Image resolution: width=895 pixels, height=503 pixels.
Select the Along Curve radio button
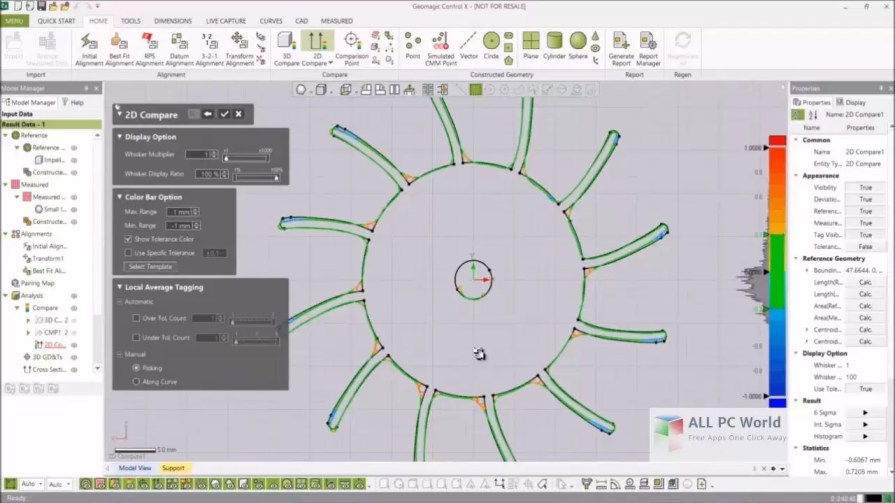pyautogui.click(x=136, y=382)
